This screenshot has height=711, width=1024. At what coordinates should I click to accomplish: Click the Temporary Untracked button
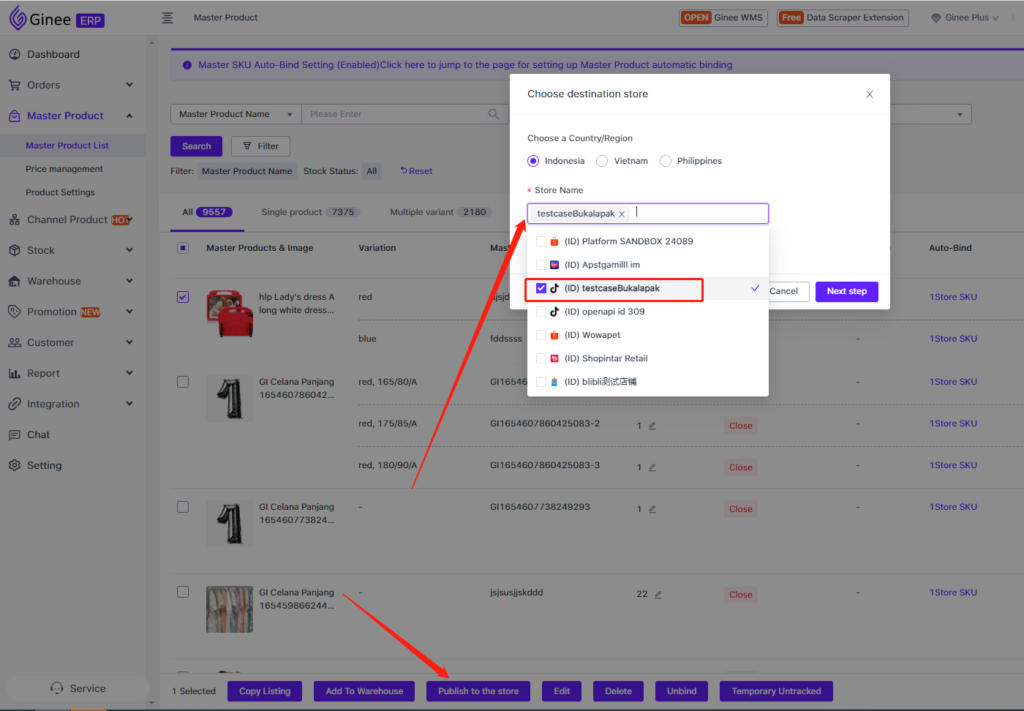click(x=776, y=691)
